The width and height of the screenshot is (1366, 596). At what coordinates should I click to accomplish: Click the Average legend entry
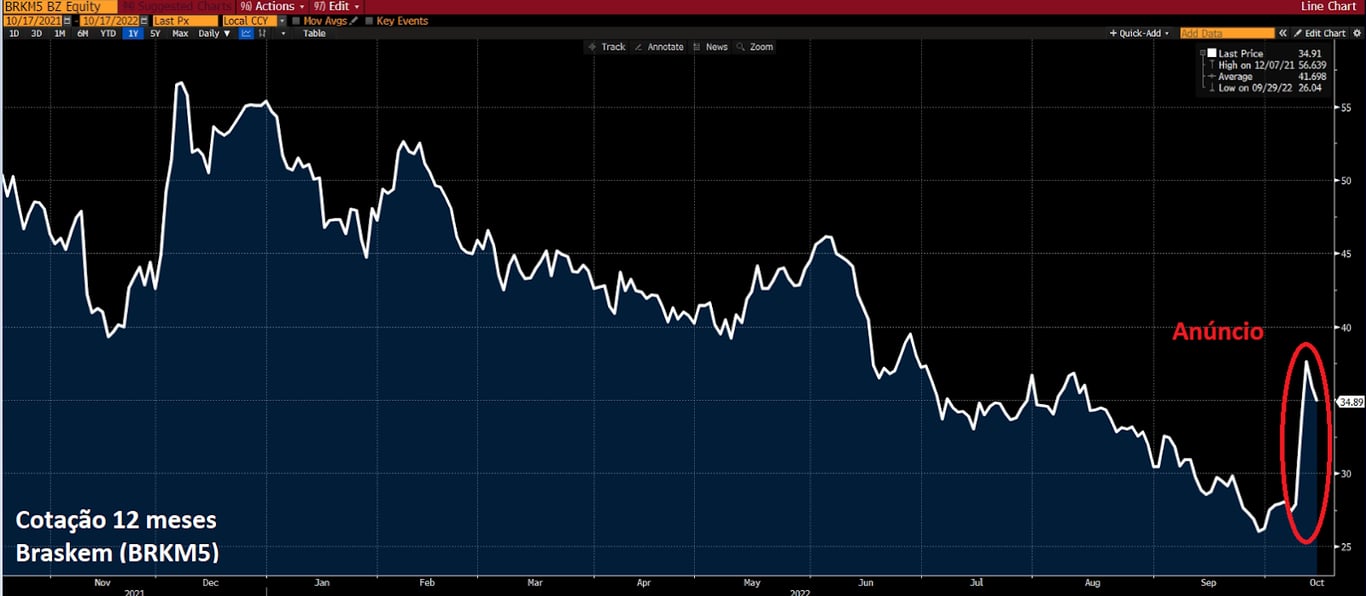(x=1268, y=77)
